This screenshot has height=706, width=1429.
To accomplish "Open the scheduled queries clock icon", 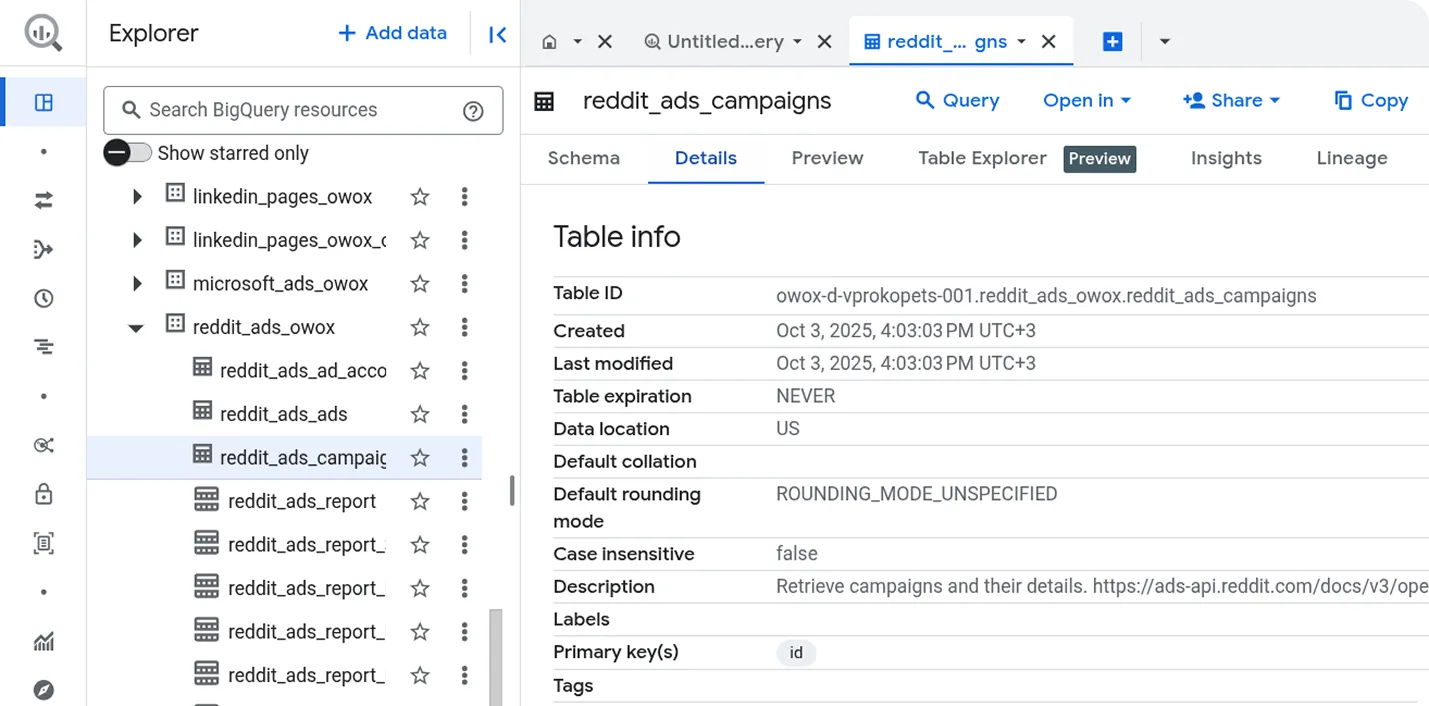I will point(43,298).
